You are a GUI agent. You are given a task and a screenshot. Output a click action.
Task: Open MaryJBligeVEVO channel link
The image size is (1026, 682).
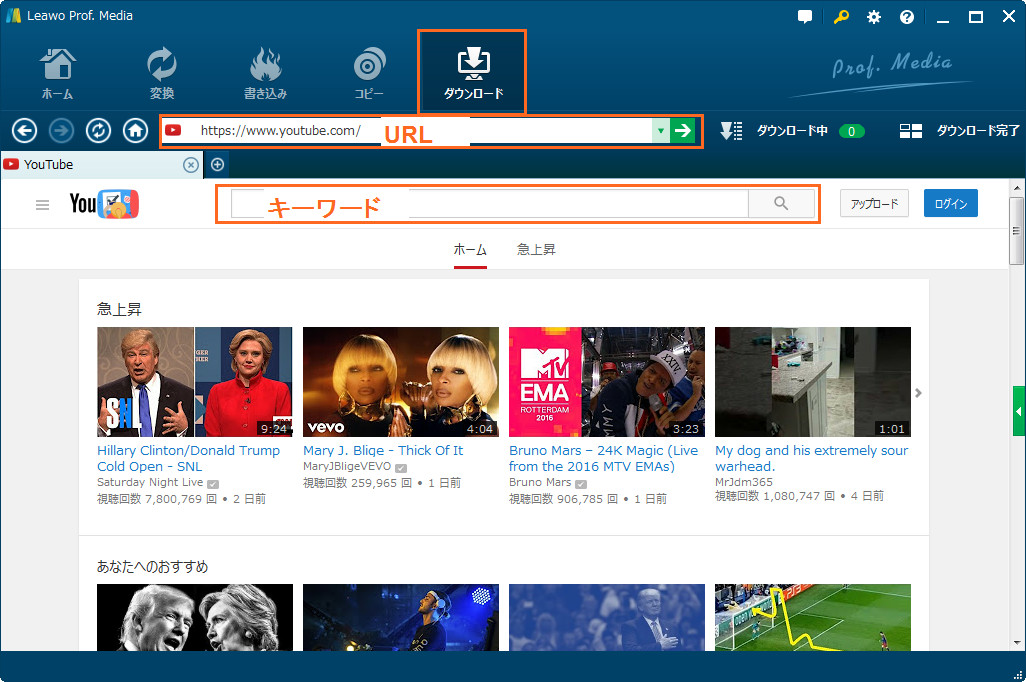(347, 467)
